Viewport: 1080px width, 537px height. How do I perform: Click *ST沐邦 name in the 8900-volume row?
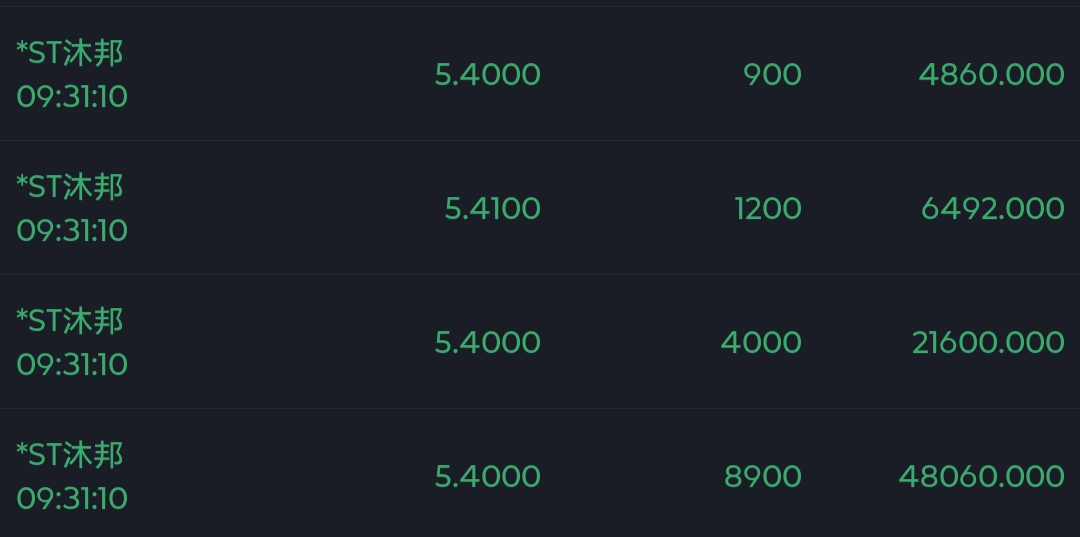[x=70, y=455]
